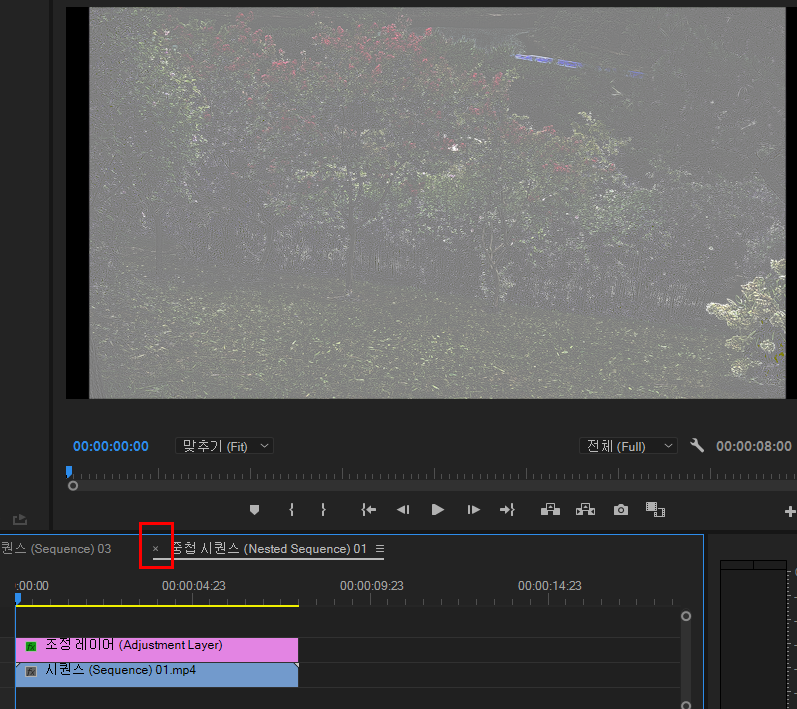
Task: Click timeline ruler at 00:00:09:23
Action: 372,586
